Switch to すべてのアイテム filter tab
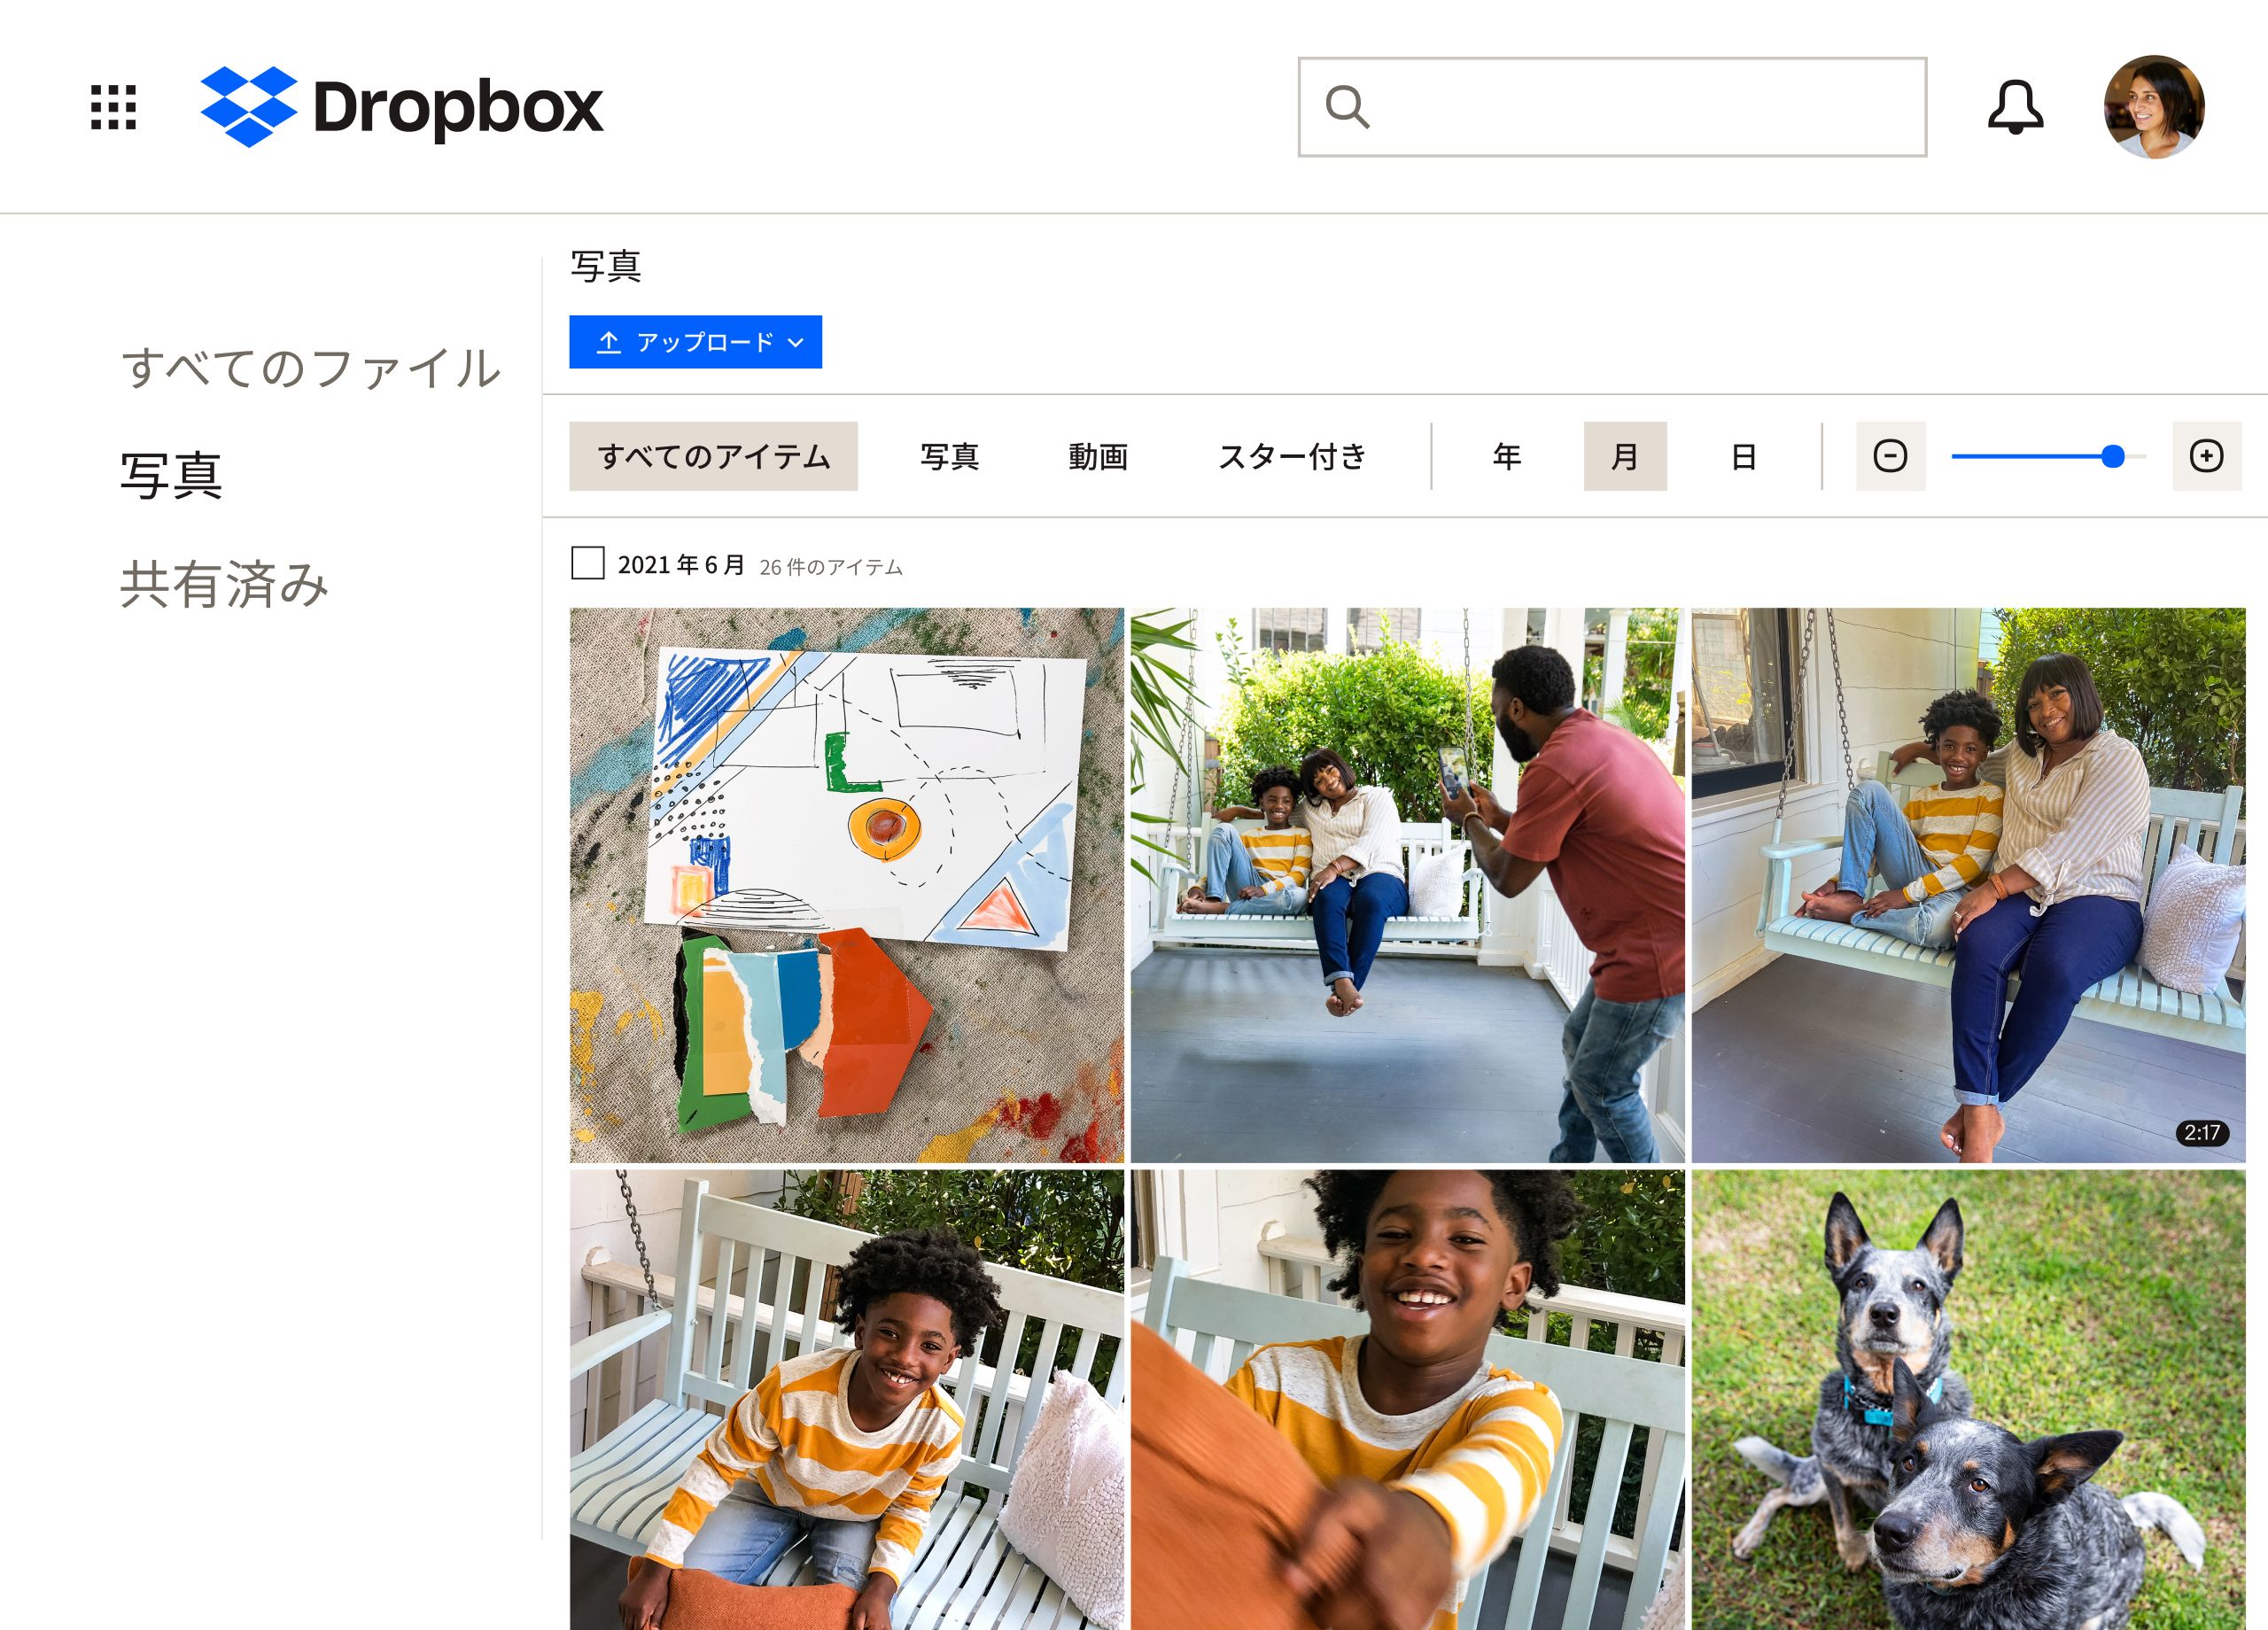 point(713,456)
